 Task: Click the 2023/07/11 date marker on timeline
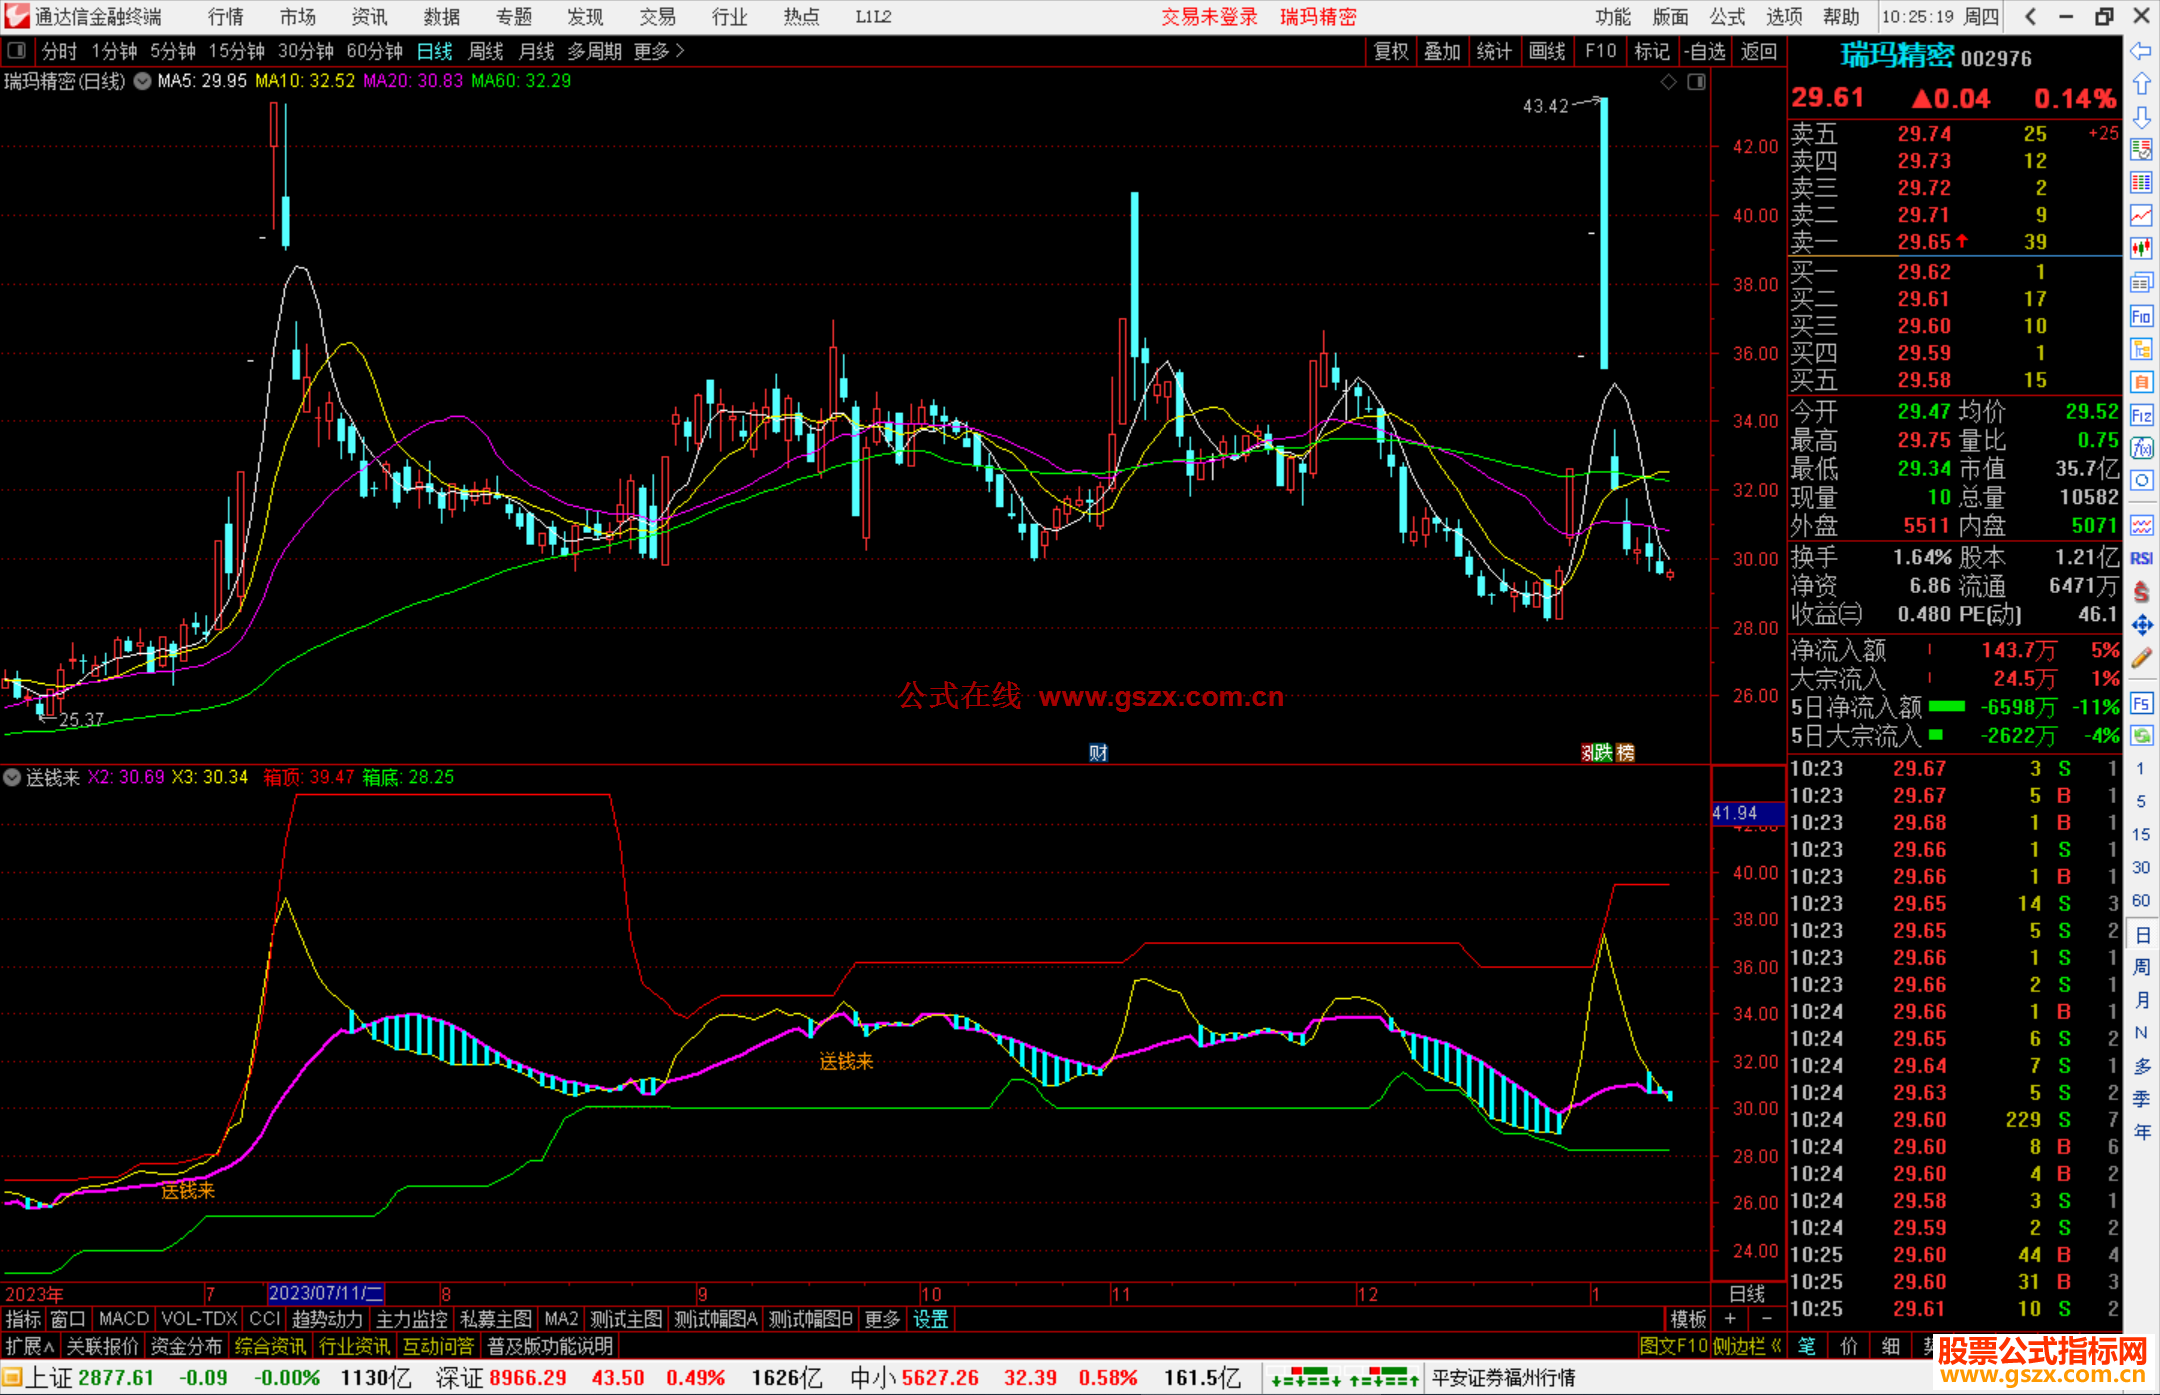pyautogui.click(x=326, y=1293)
